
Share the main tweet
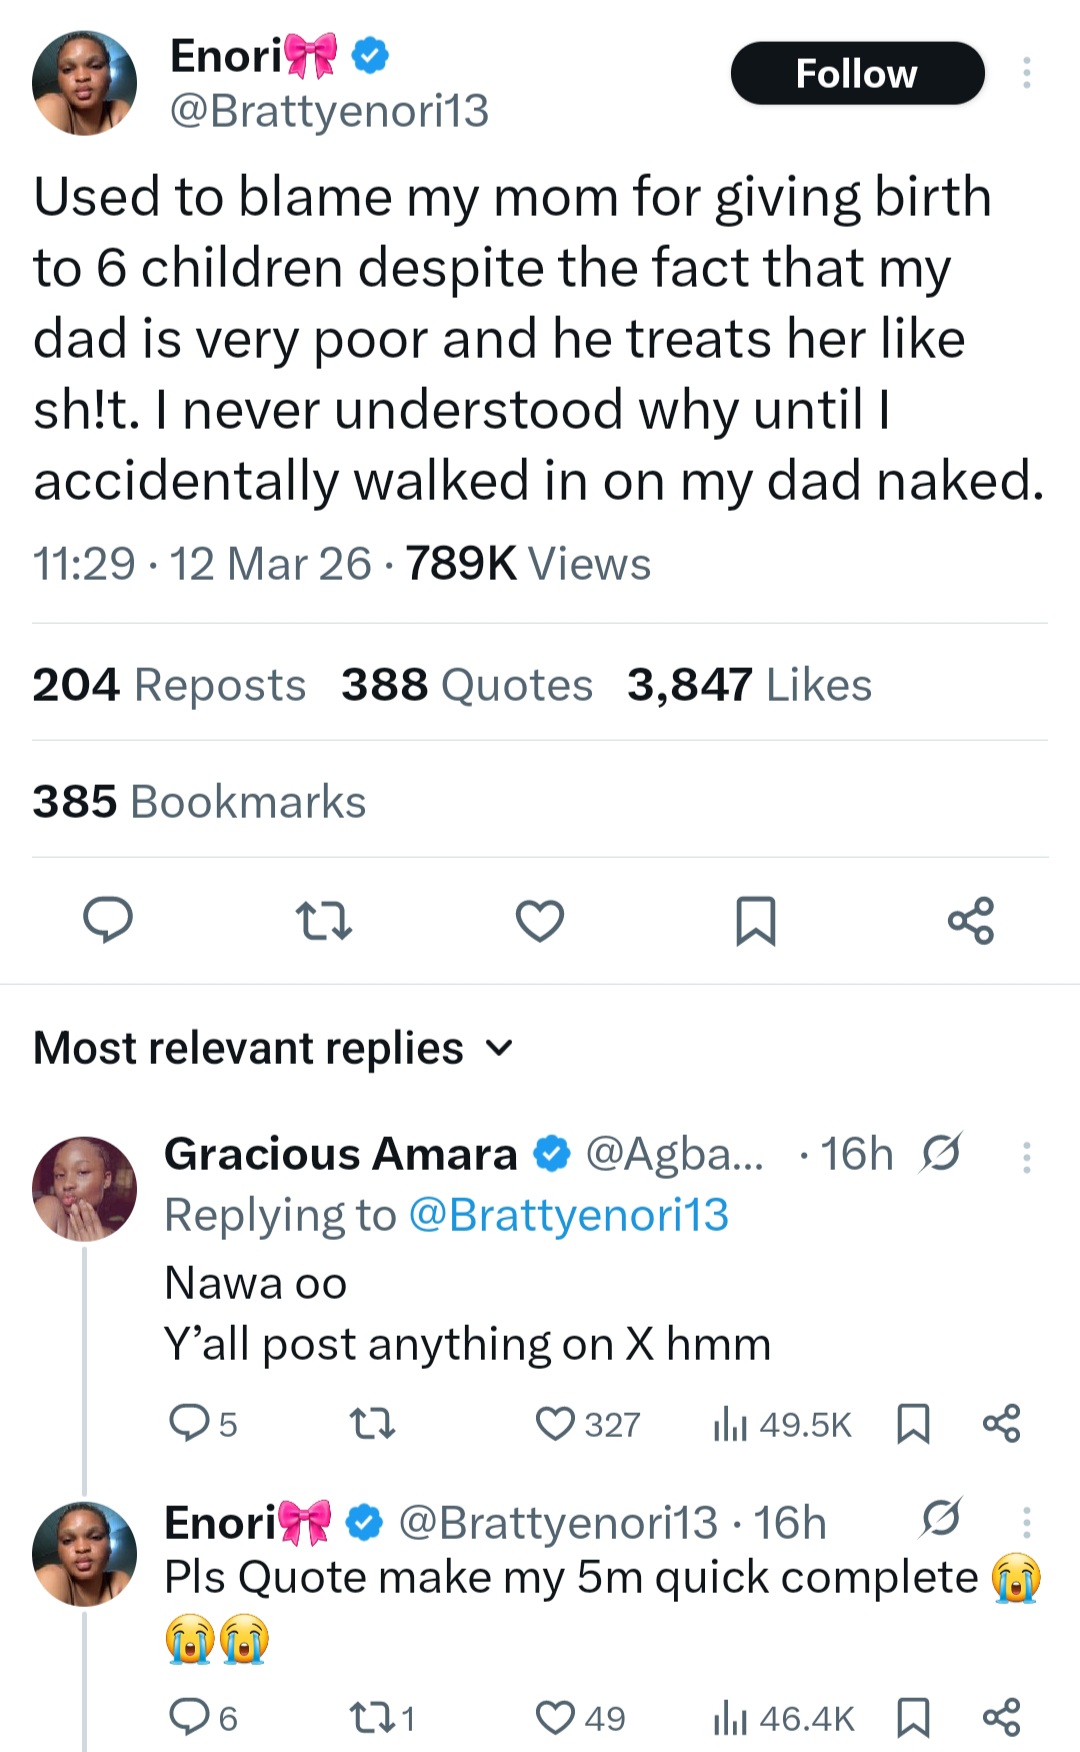[x=971, y=922]
